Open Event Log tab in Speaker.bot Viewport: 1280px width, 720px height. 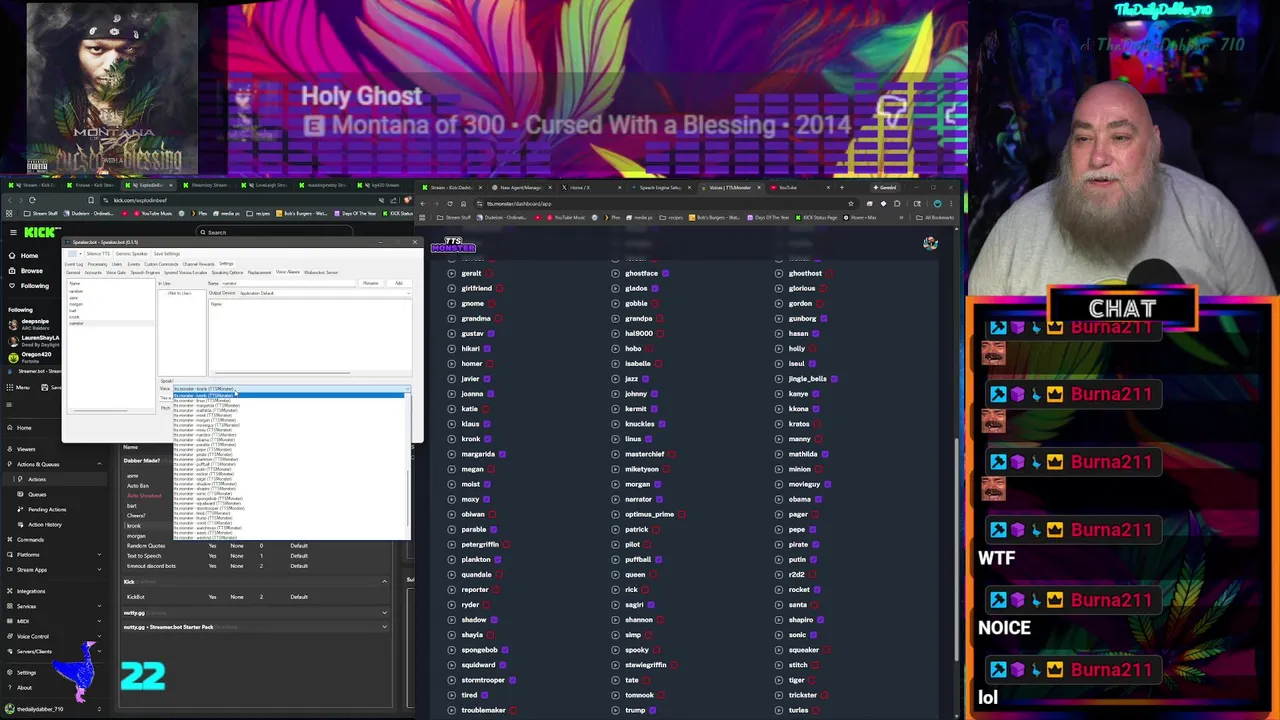[74, 263]
